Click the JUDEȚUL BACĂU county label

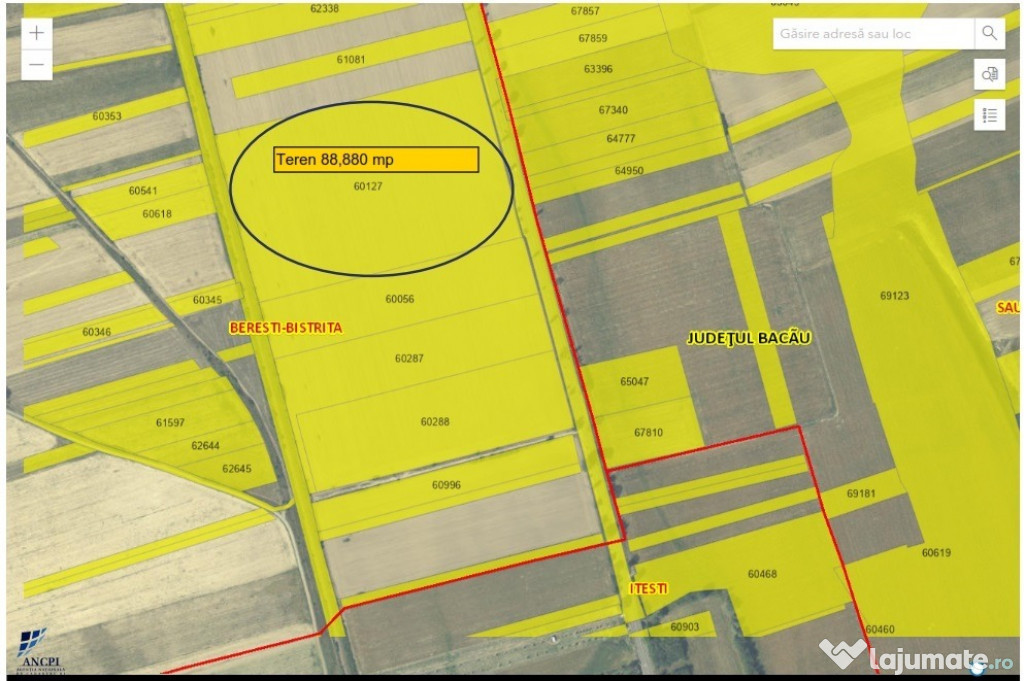[748, 338]
